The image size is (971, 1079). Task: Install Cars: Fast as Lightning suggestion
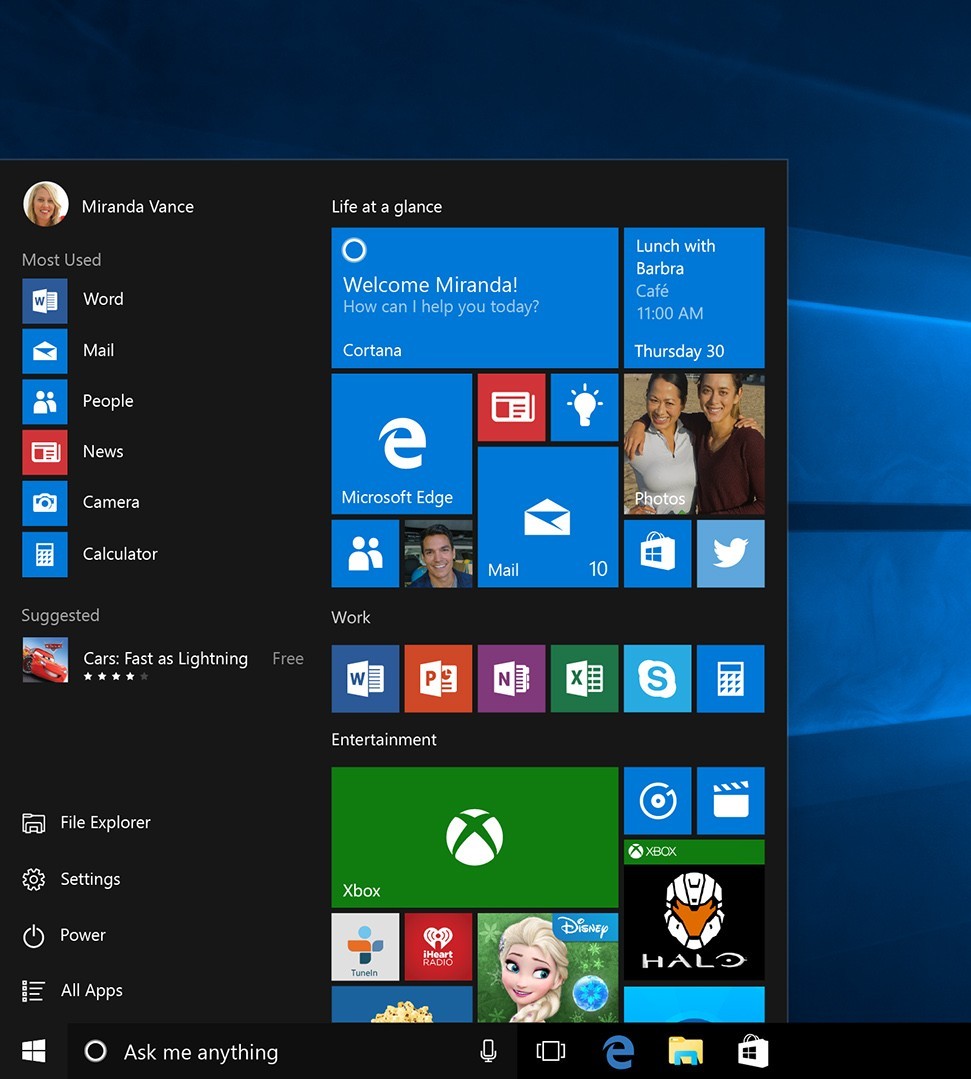point(165,659)
